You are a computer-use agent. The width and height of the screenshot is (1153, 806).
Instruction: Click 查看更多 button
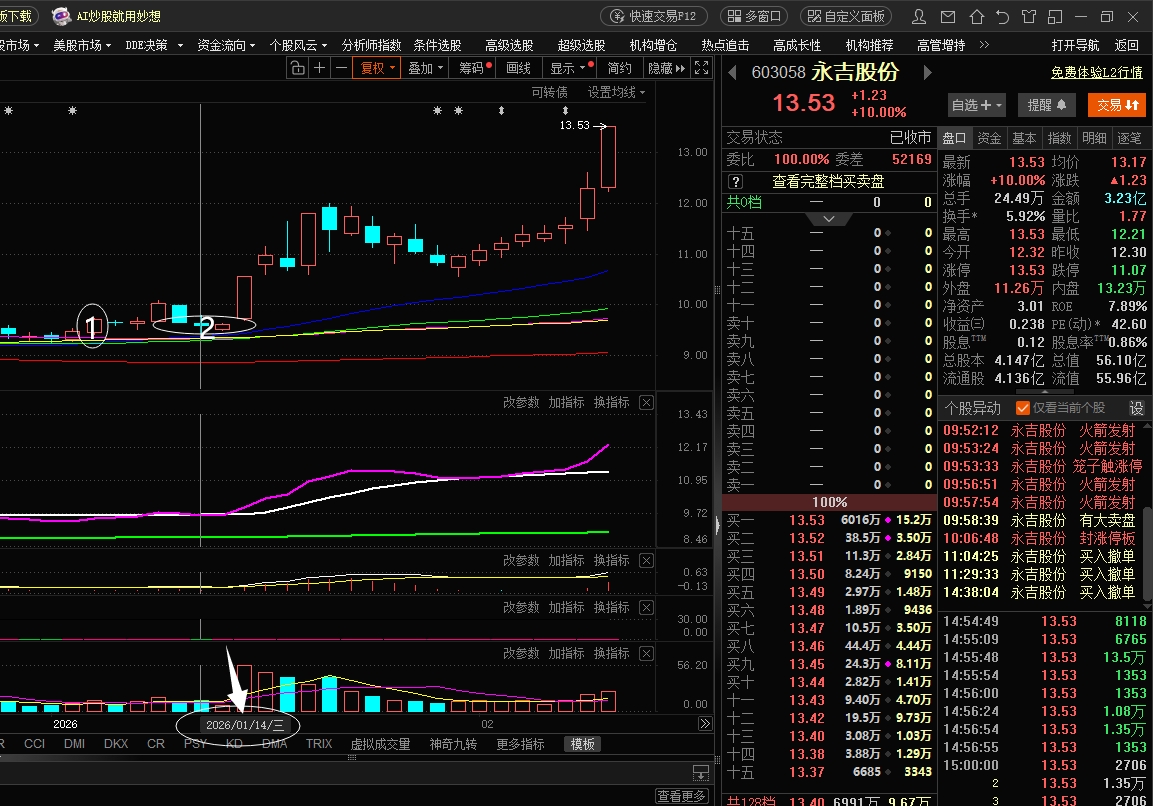click(681, 796)
